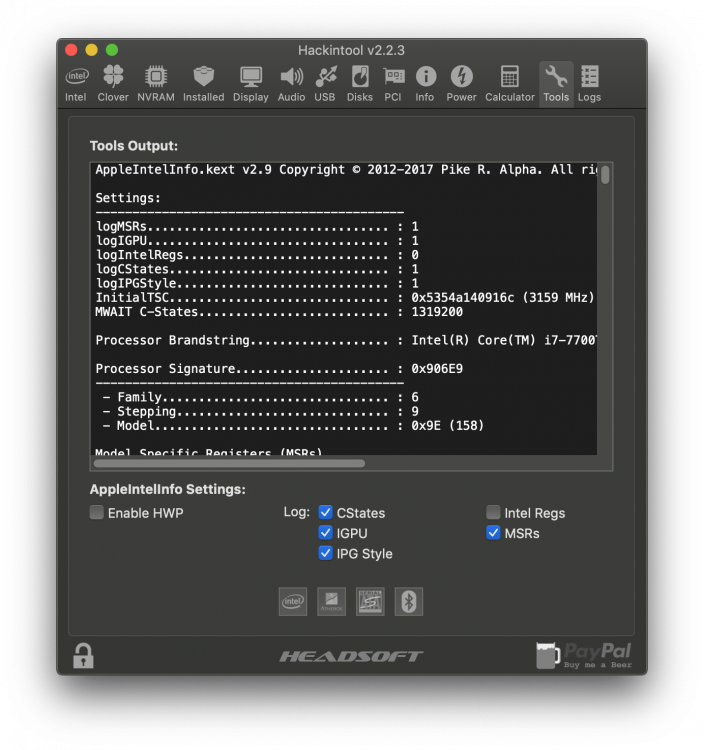
Task: Click the logIPGStyle output line
Action: [x=257, y=283]
